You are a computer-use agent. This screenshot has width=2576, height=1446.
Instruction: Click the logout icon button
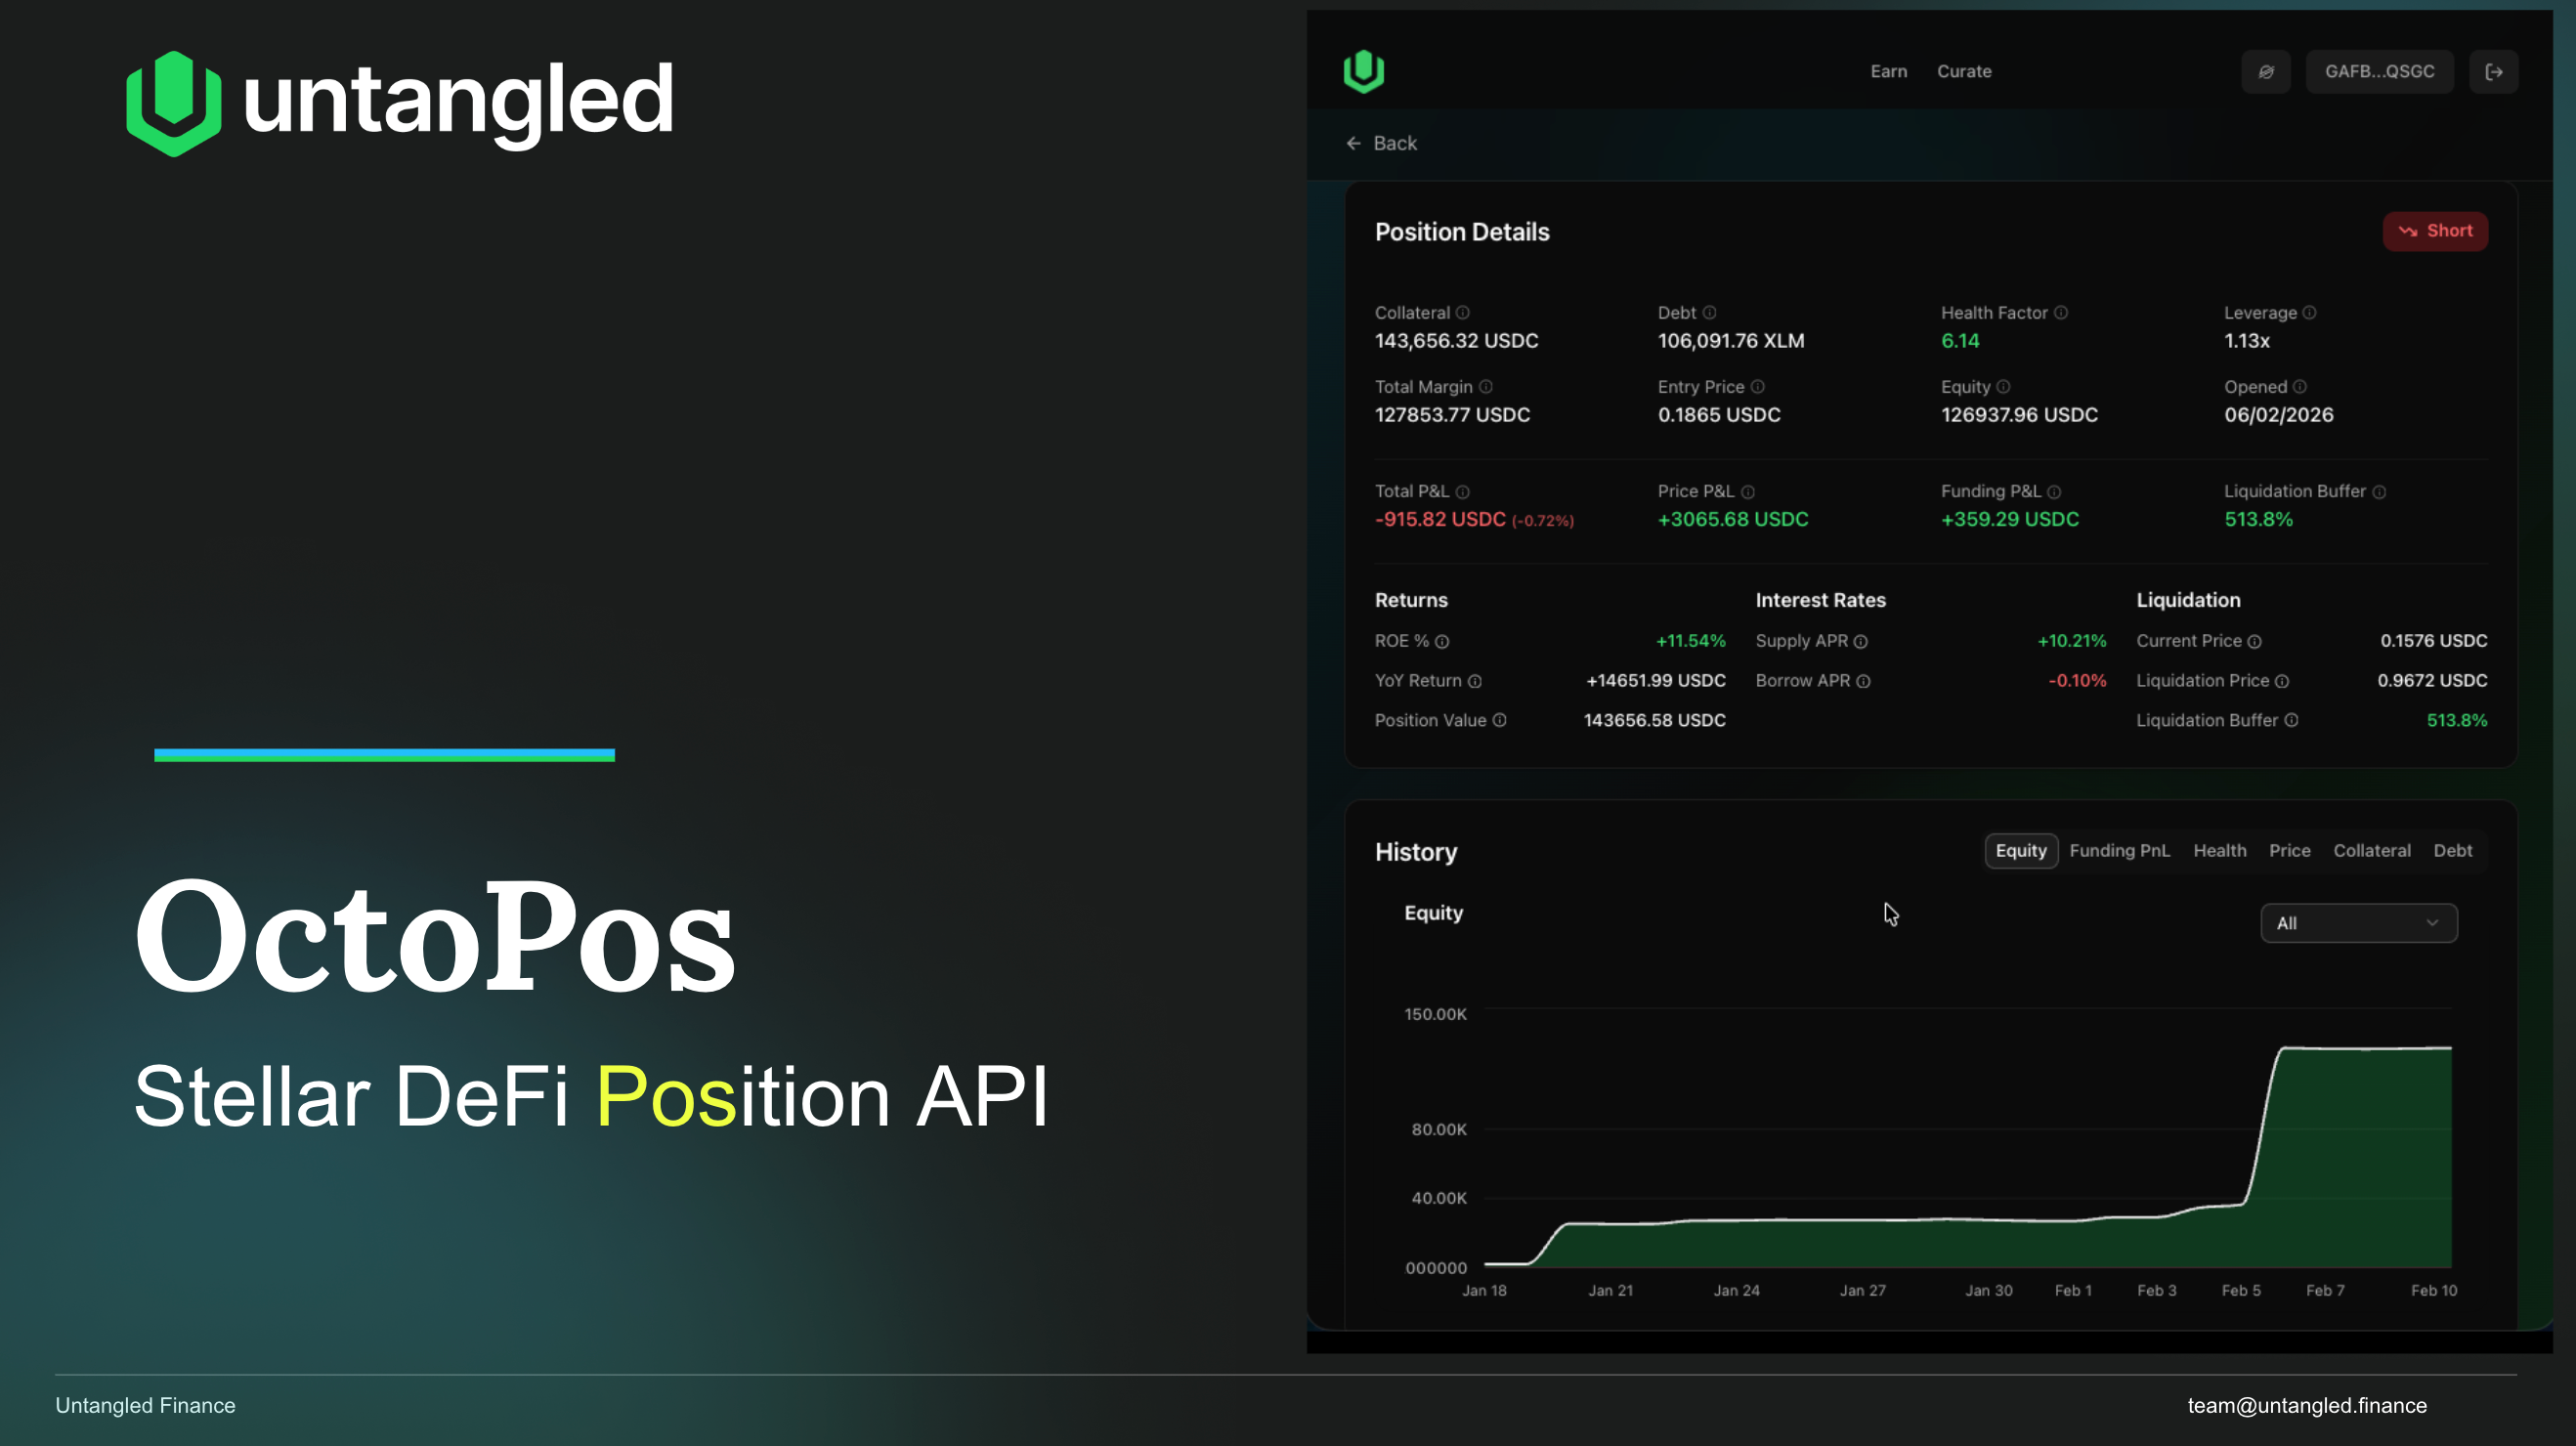pos(2493,71)
